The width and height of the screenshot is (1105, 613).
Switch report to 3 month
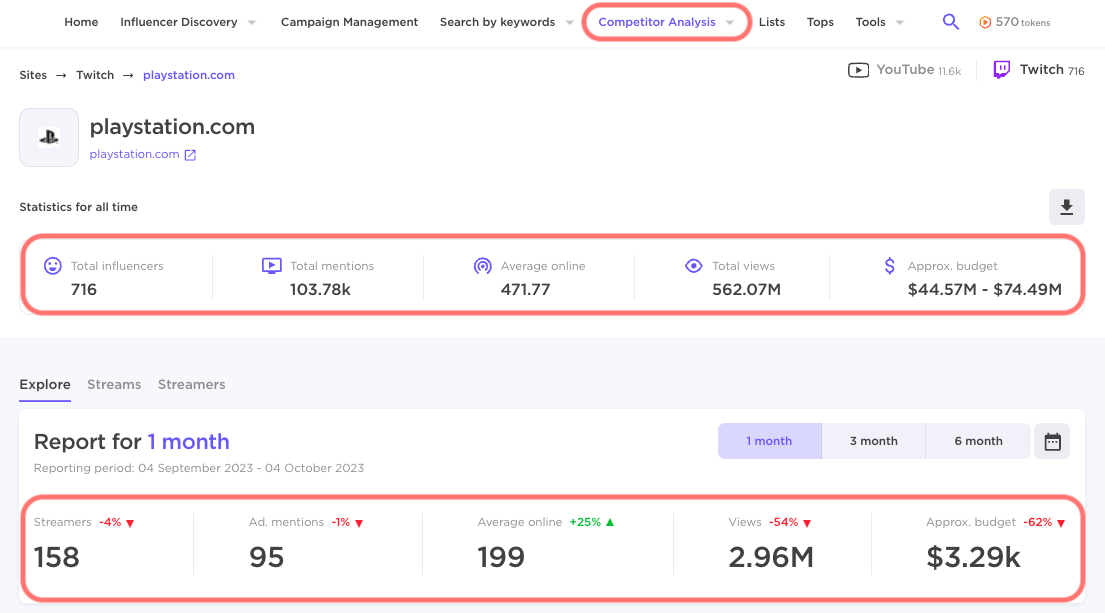tap(873, 441)
